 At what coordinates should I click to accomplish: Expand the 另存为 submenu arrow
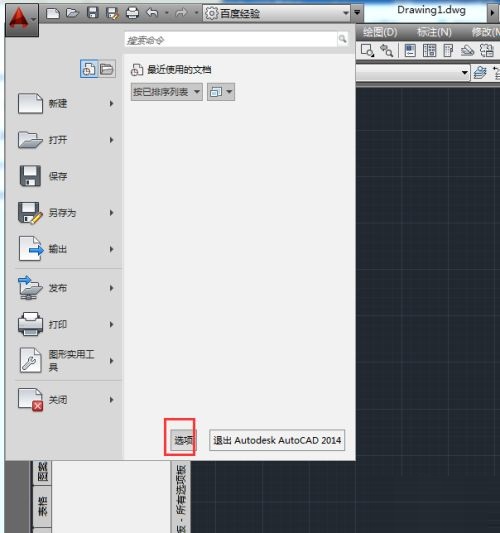(x=111, y=213)
